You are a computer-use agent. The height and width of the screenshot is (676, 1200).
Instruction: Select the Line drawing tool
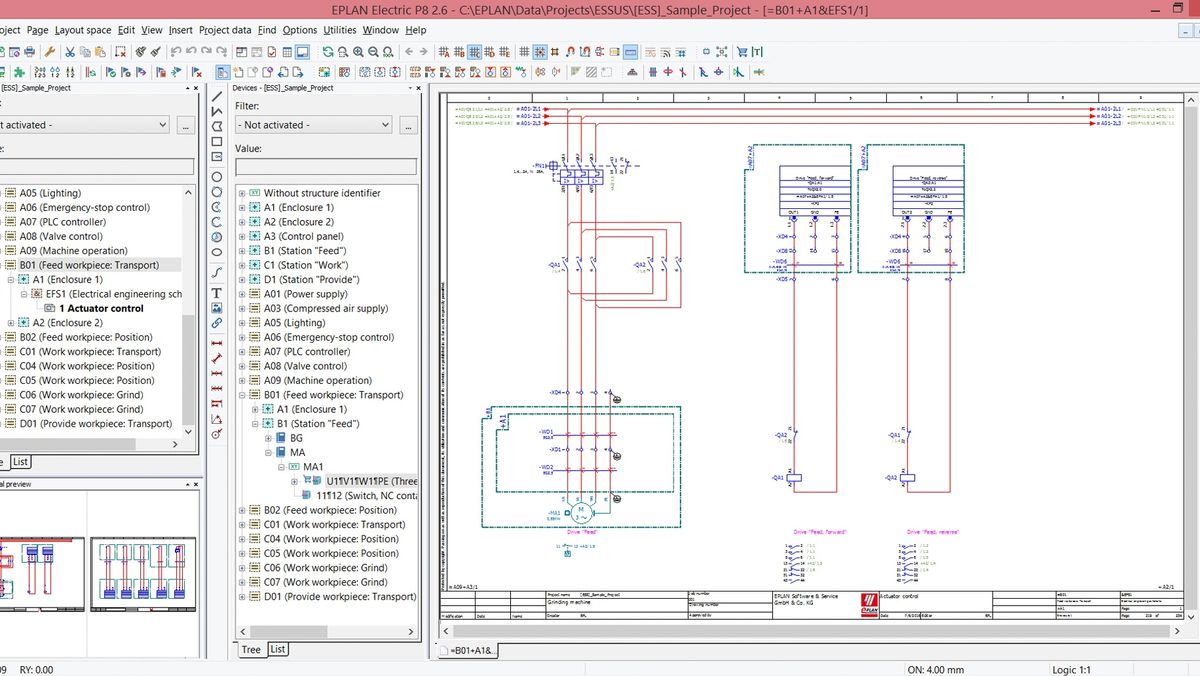click(217, 98)
